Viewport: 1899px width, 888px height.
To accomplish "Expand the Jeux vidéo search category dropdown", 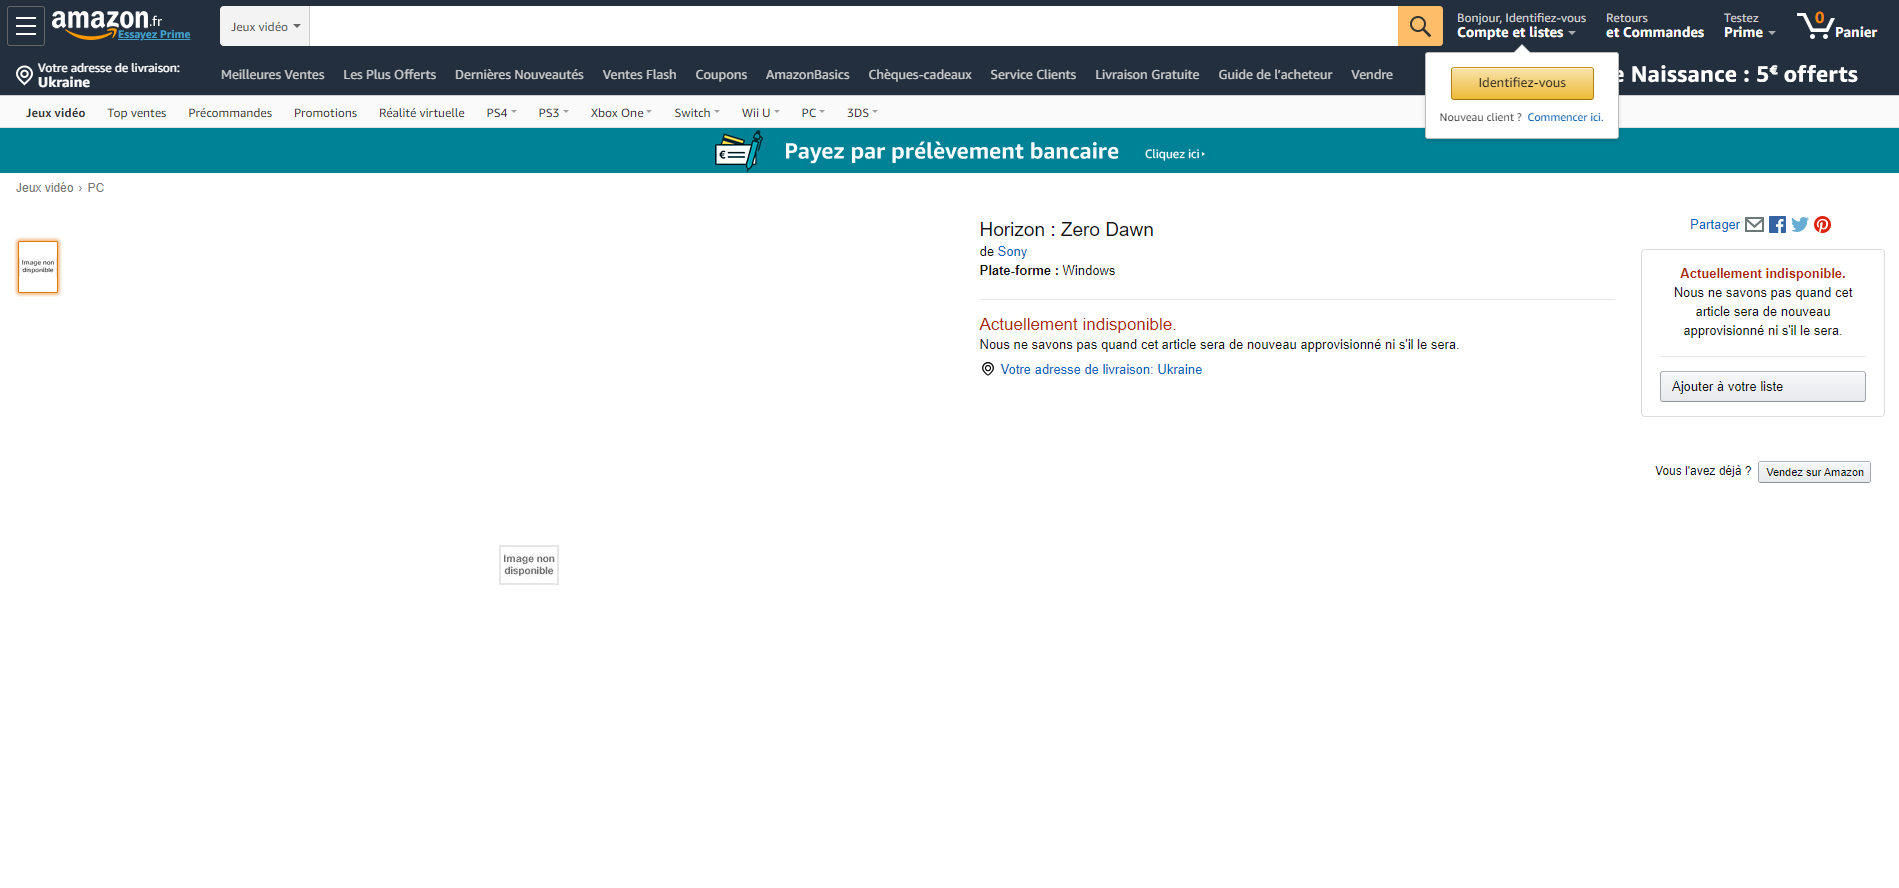I will pos(265,27).
